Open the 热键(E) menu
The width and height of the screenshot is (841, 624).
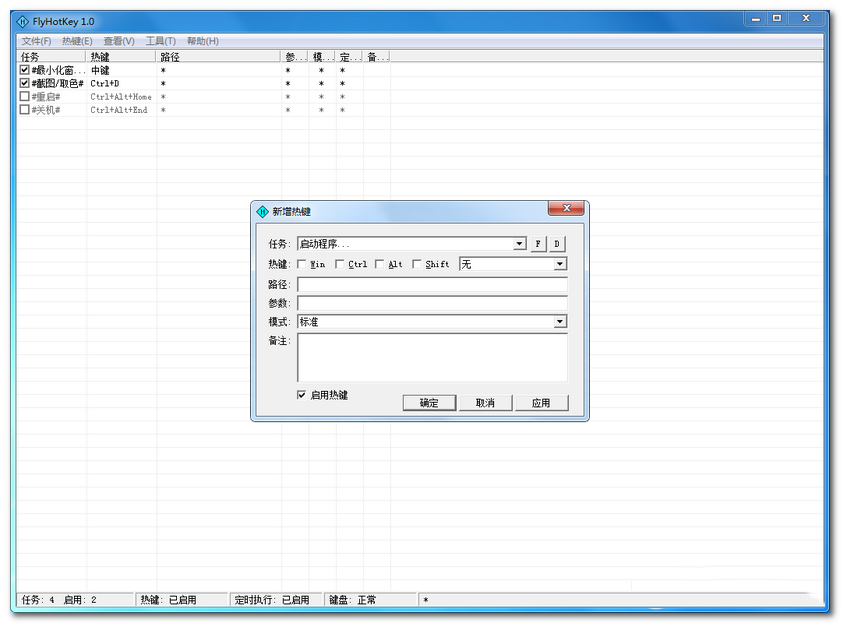pos(77,41)
